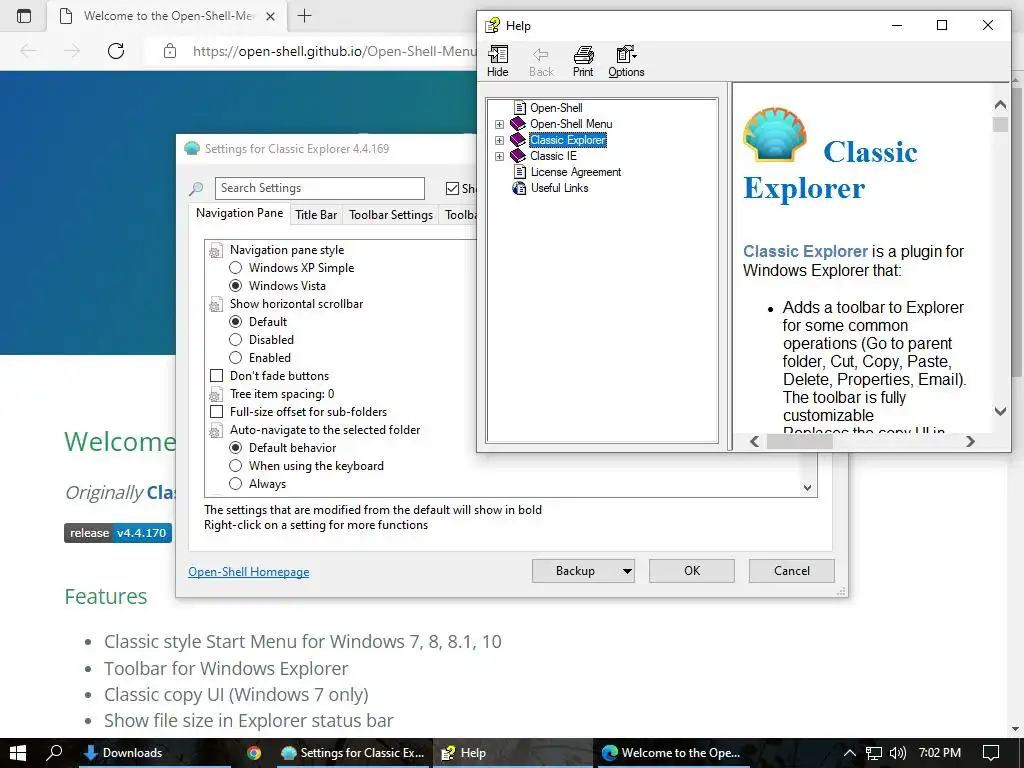Screen dimensions: 1024x768
Task: Click the browser tab actions icon
Action: (24, 16)
